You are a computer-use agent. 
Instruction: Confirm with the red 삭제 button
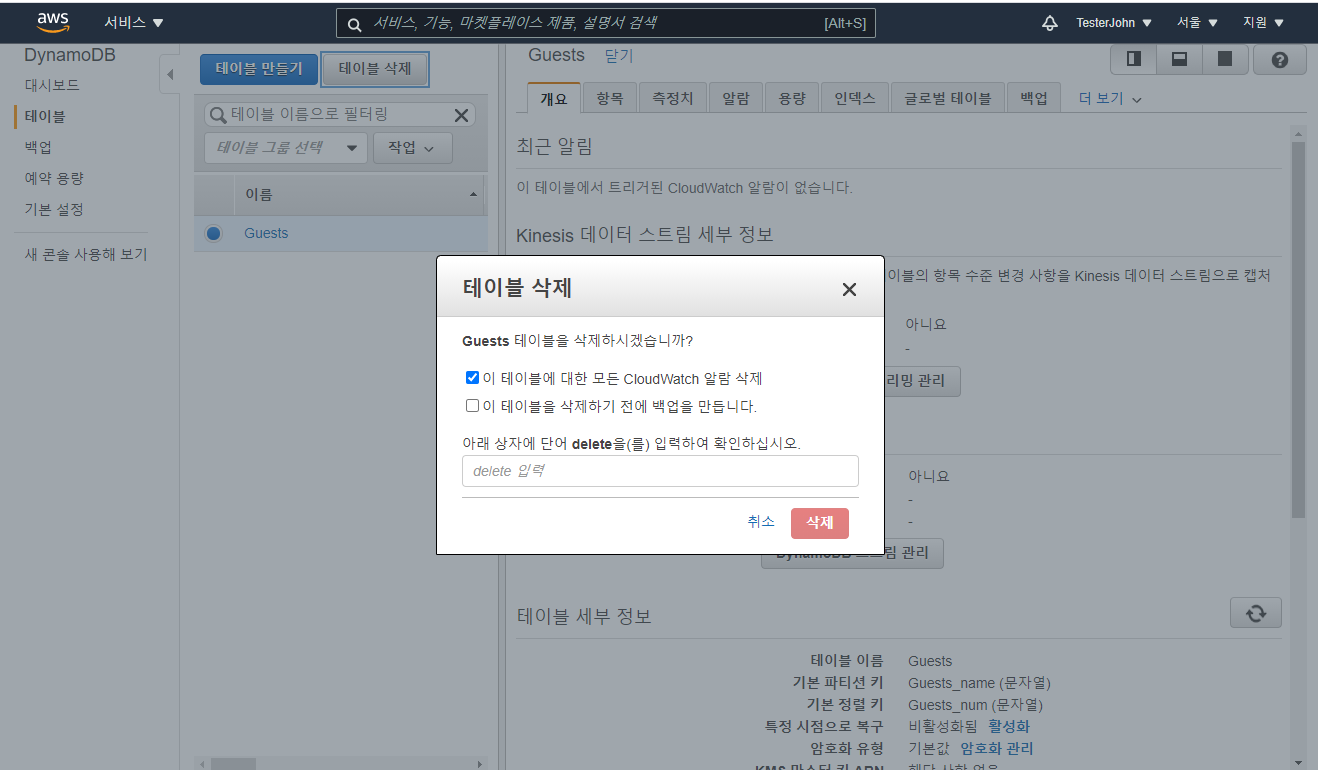click(x=820, y=523)
